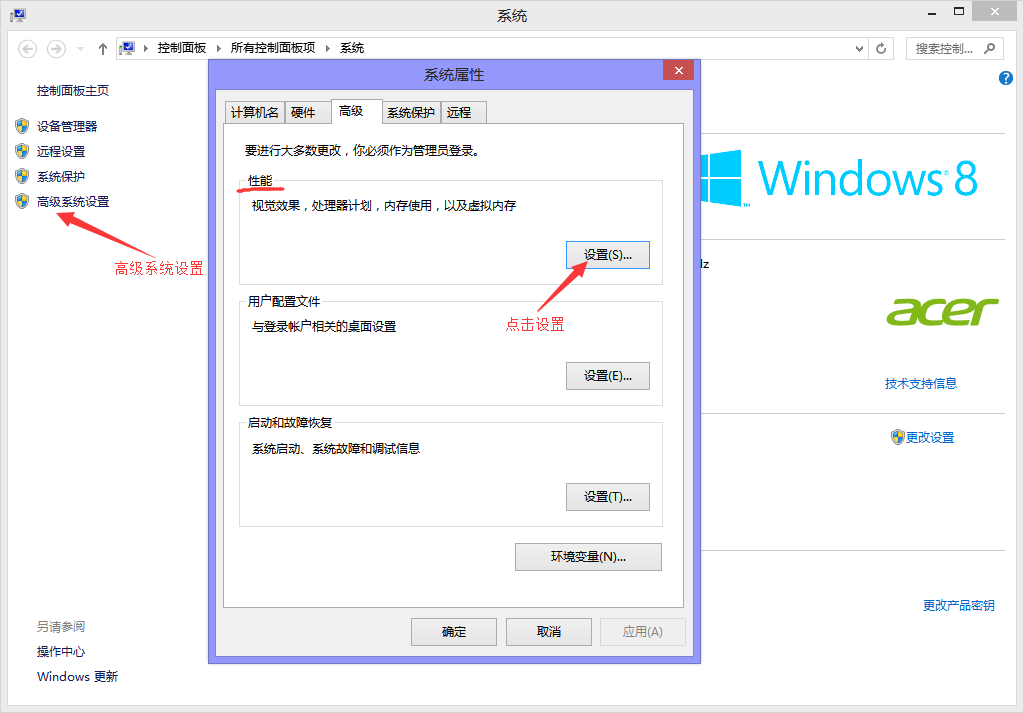Click 设置(E) user profiles button
Viewport: 1024px width, 713px height.
tap(607, 376)
